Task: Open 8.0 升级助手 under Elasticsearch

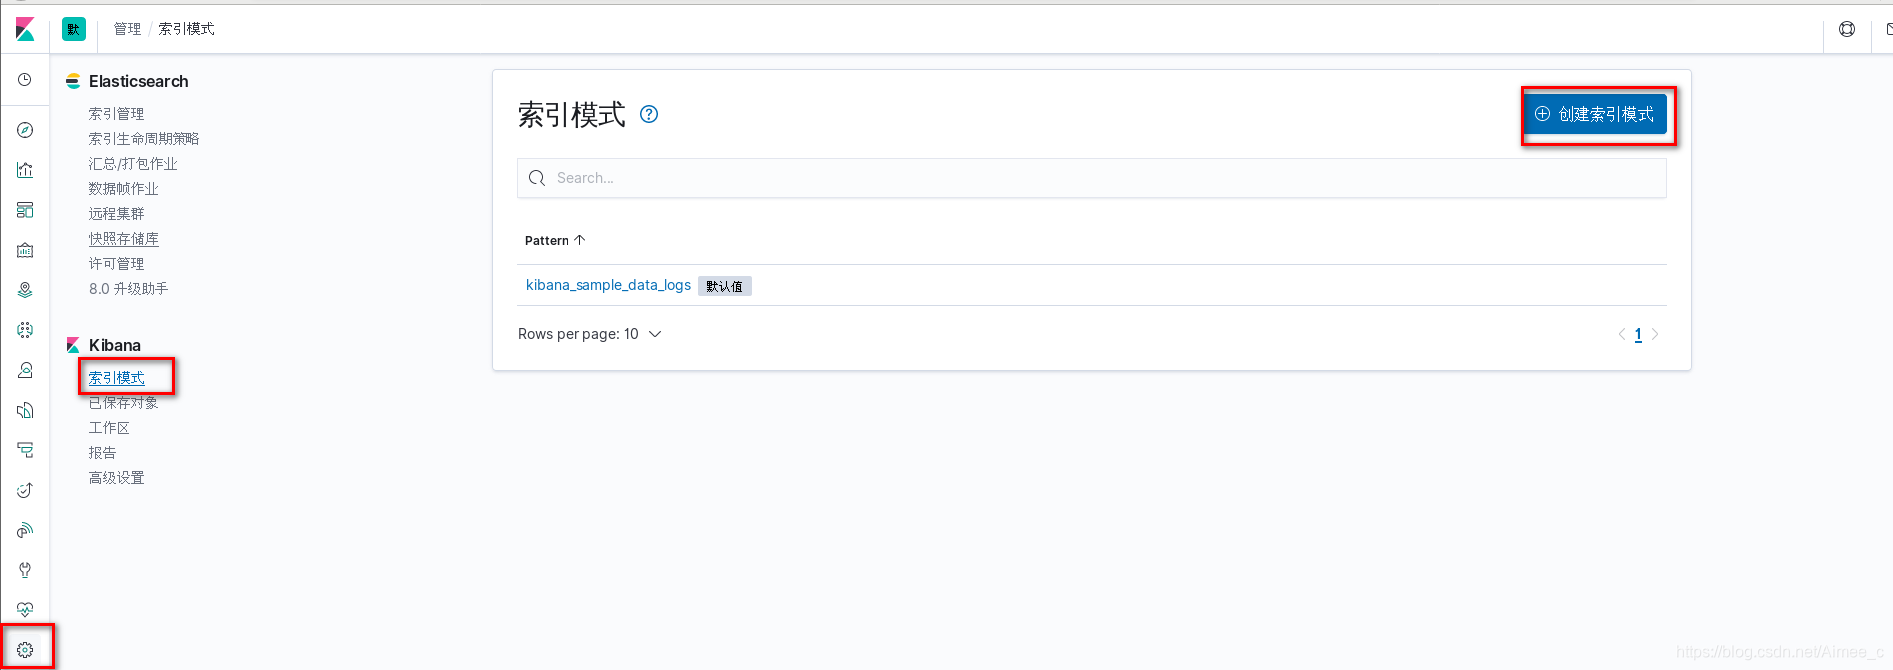Action: (128, 289)
